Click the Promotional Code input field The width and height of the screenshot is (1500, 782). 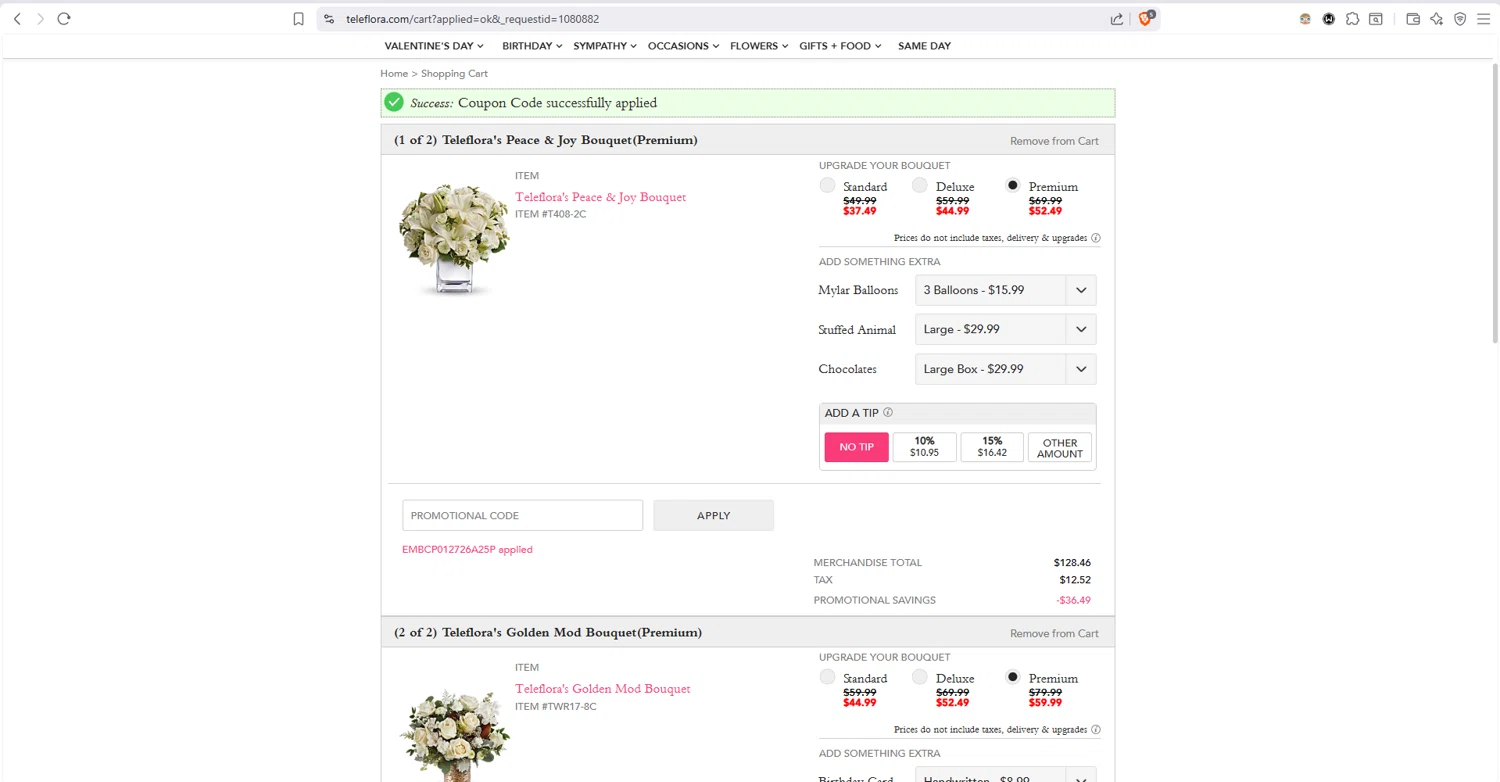[522, 515]
